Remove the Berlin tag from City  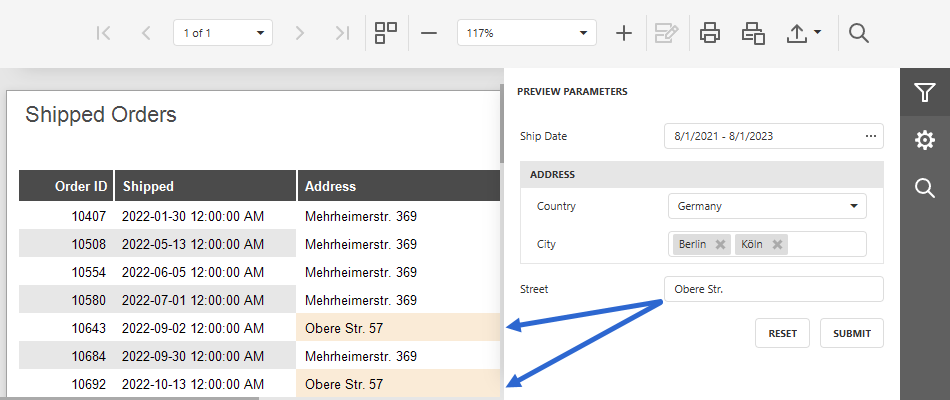720,244
